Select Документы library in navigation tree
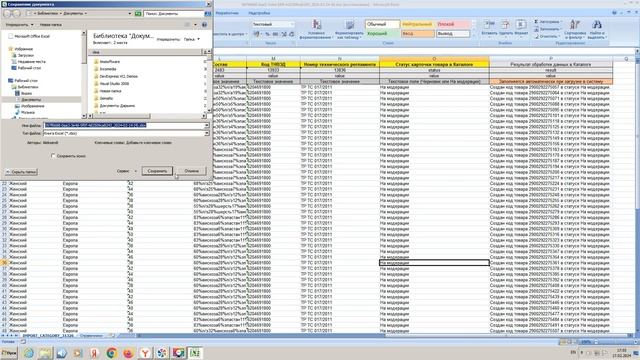The image size is (640, 360). (x=31, y=100)
